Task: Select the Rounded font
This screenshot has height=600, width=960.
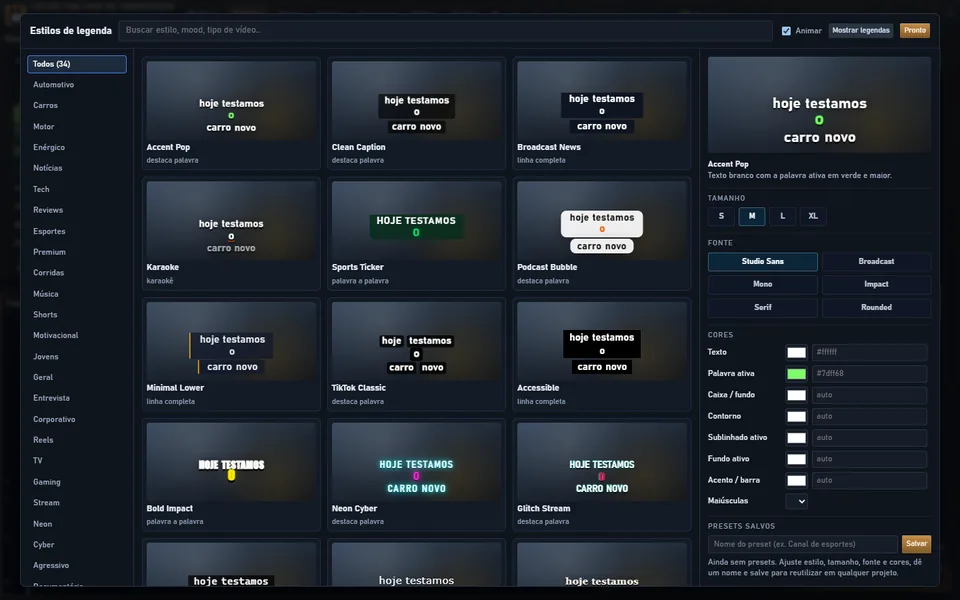Action: point(876,307)
